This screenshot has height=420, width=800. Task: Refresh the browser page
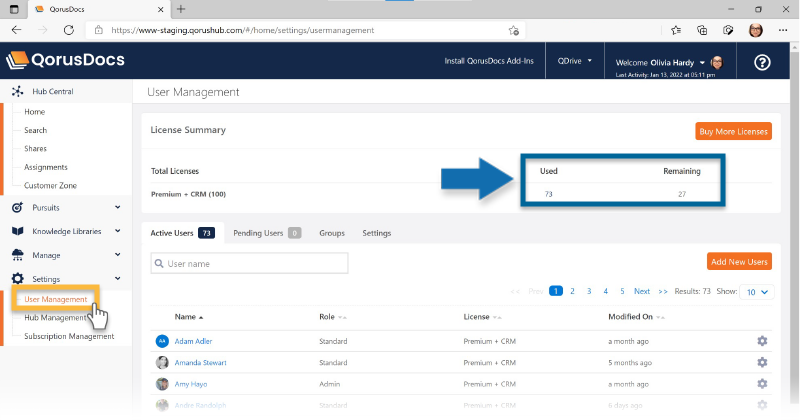point(68,30)
